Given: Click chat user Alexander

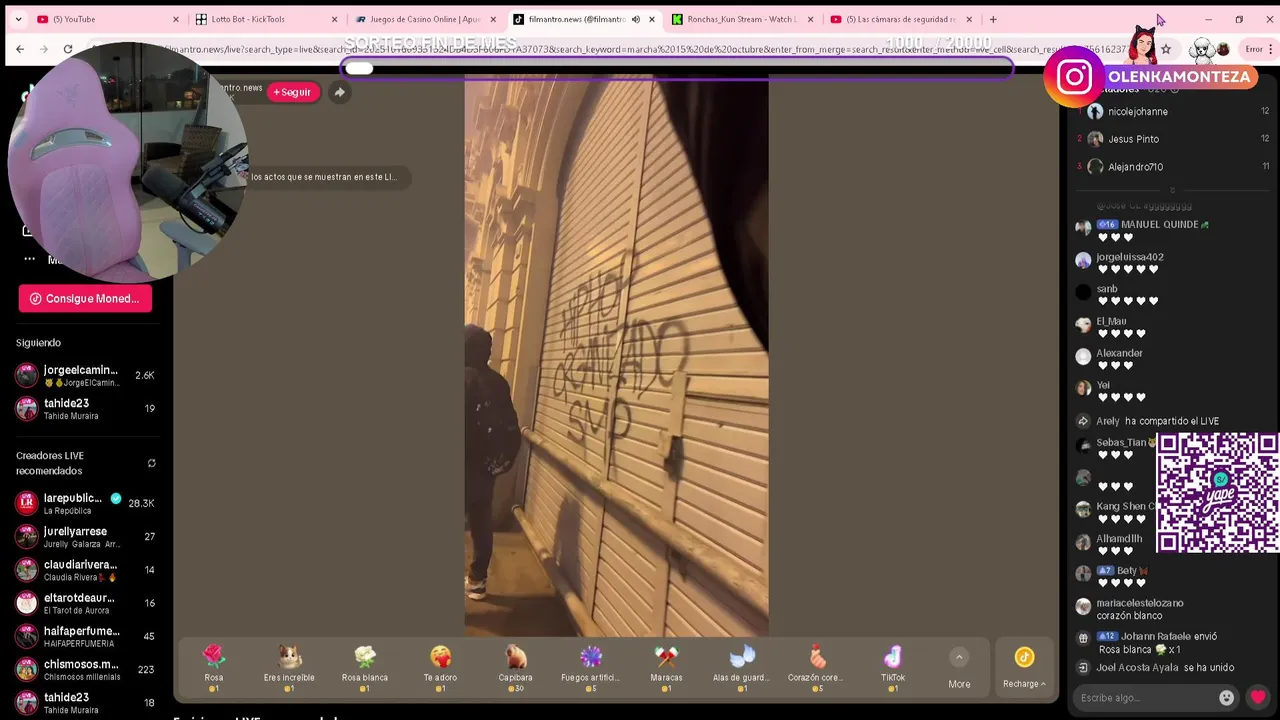Looking at the screenshot, I should point(1119,353).
